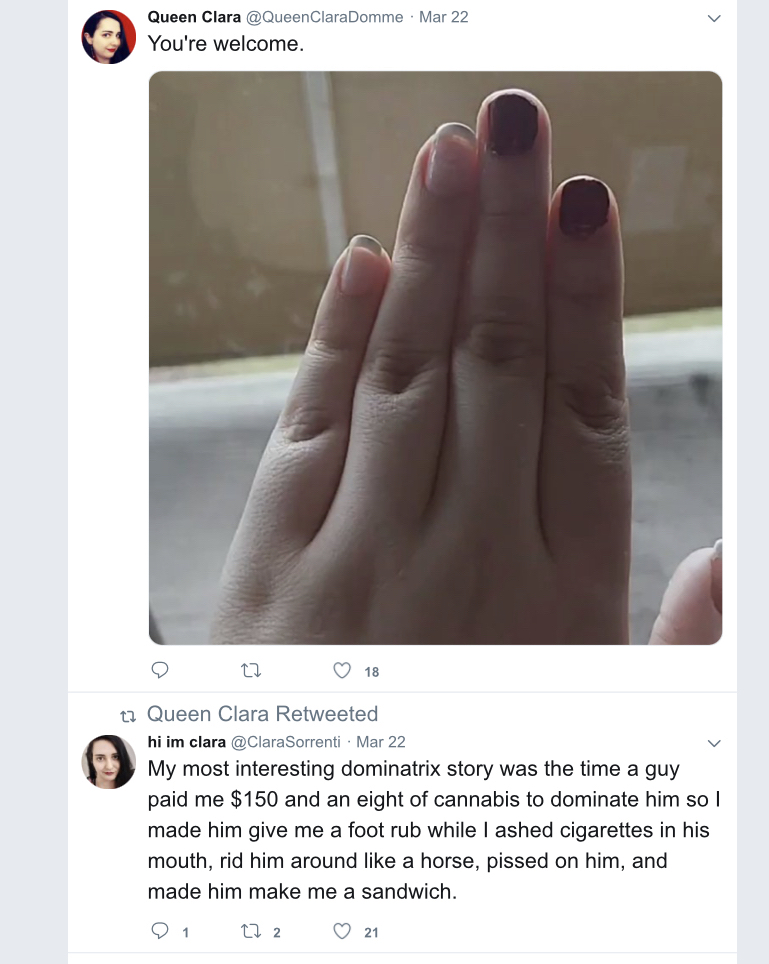769x964 pixels.
Task: View the hand photo in full size
Action: coord(435,358)
